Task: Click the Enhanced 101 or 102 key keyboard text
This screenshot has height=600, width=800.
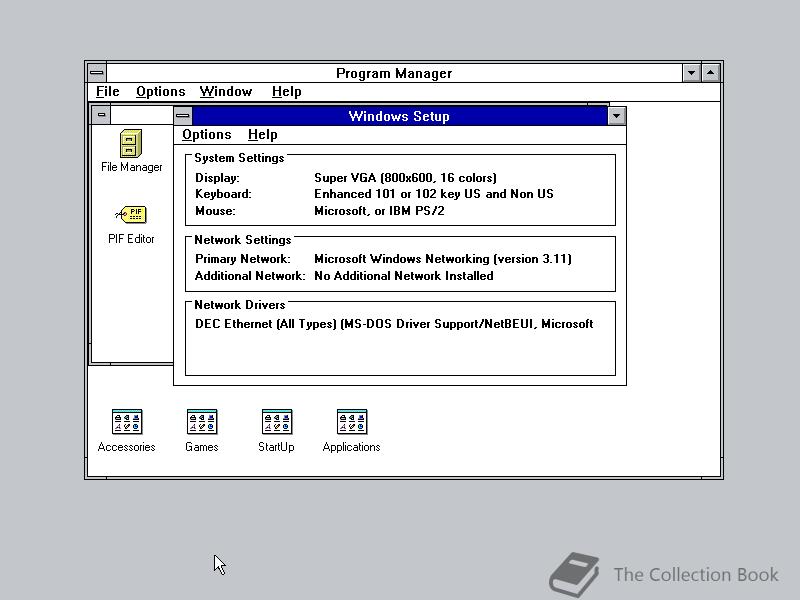Action: point(434,194)
